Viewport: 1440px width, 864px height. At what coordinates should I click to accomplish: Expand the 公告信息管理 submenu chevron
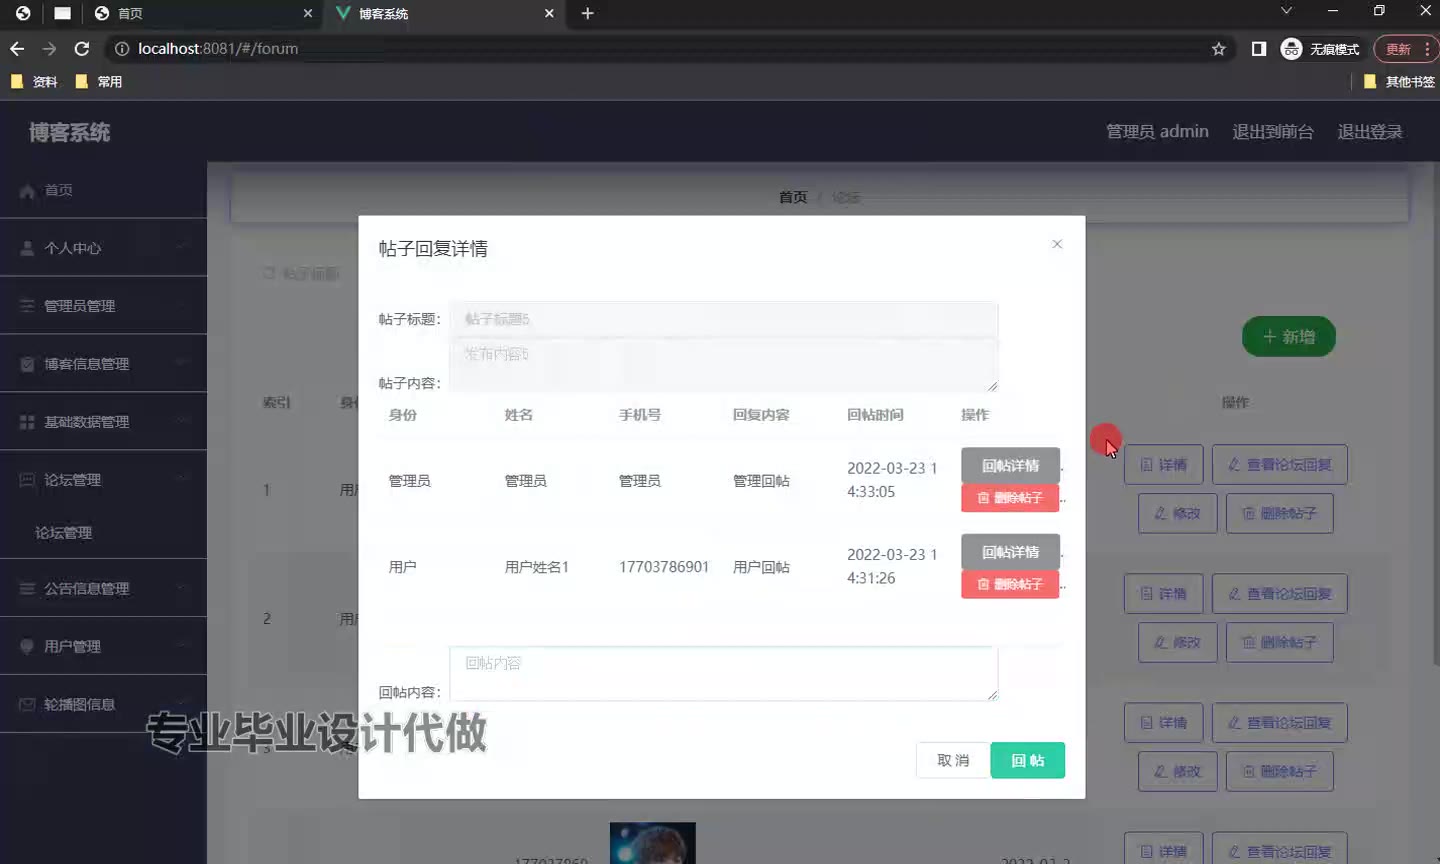182,589
